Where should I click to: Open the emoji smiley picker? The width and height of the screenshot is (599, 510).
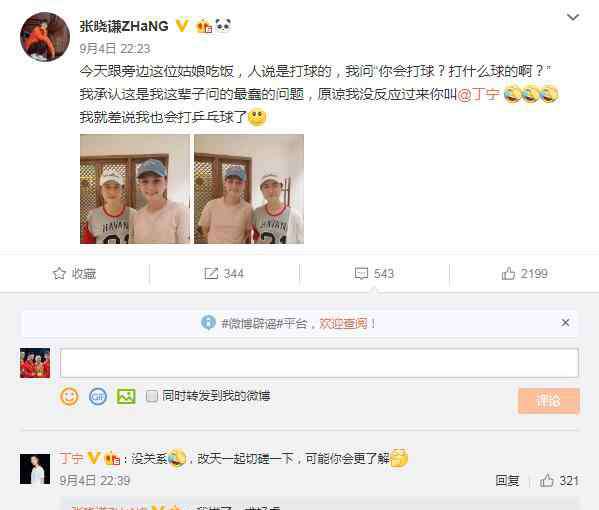pos(69,396)
